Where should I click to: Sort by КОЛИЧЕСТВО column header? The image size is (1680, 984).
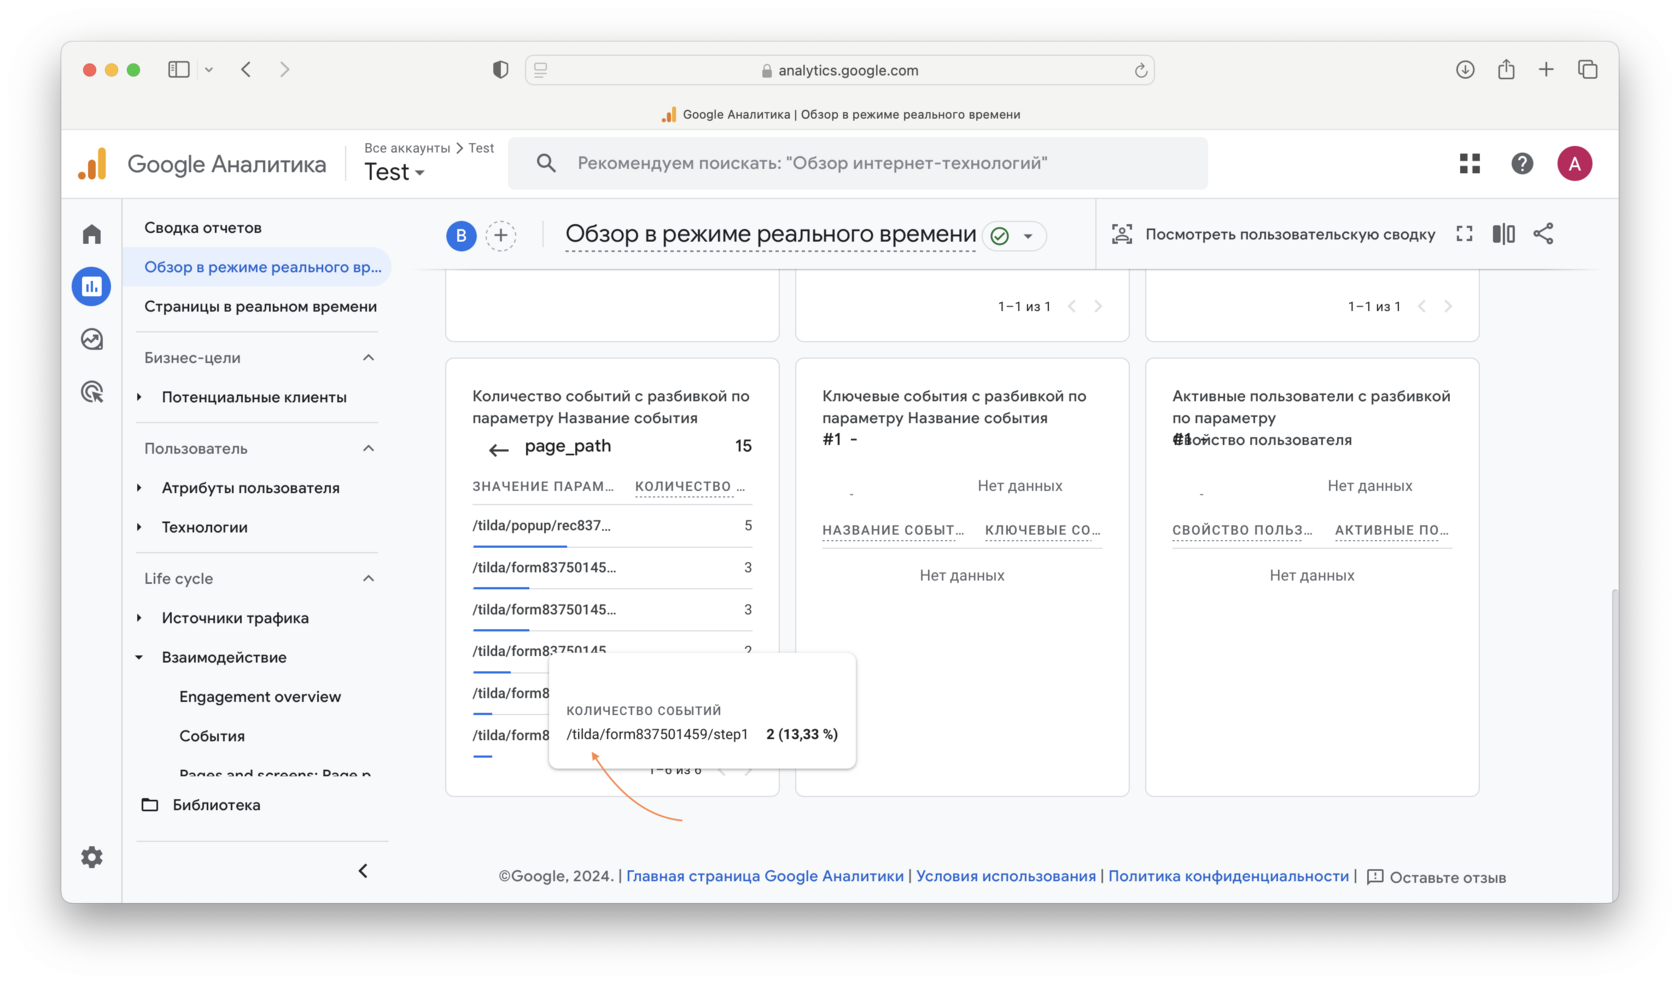(x=690, y=487)
